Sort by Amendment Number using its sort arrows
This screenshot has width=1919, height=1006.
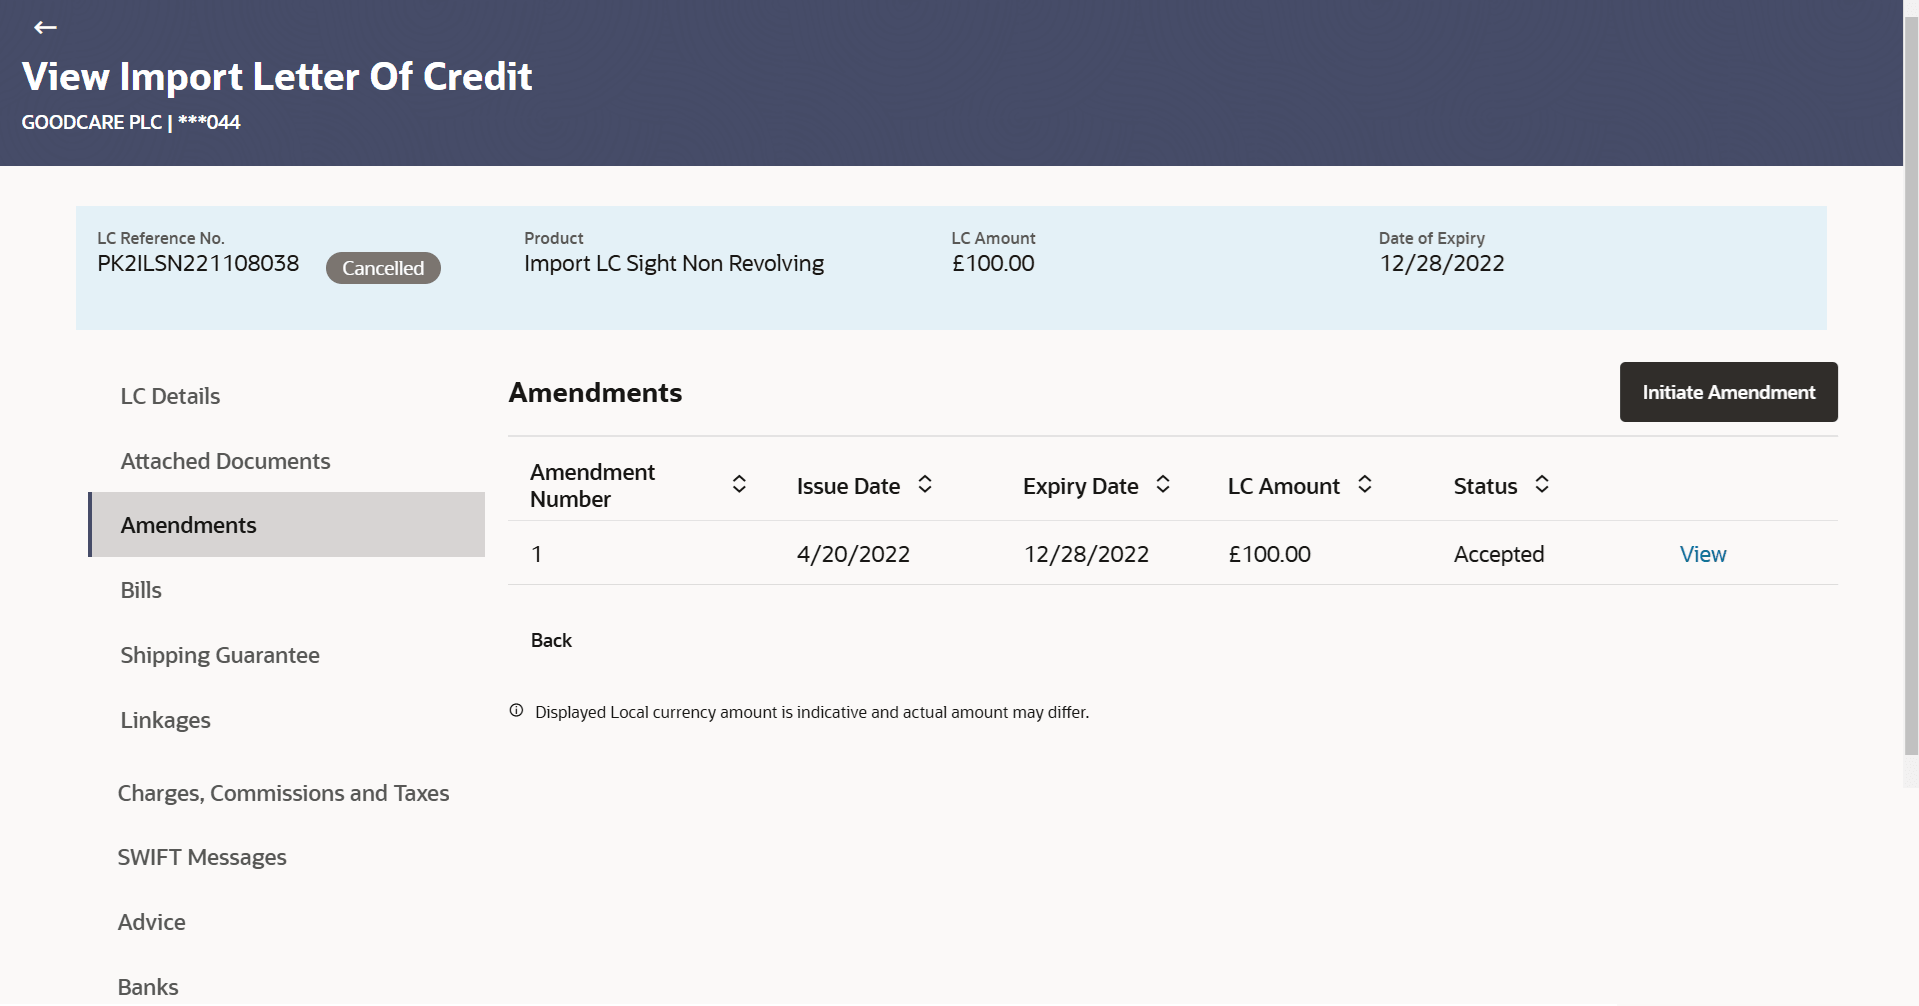739,484
